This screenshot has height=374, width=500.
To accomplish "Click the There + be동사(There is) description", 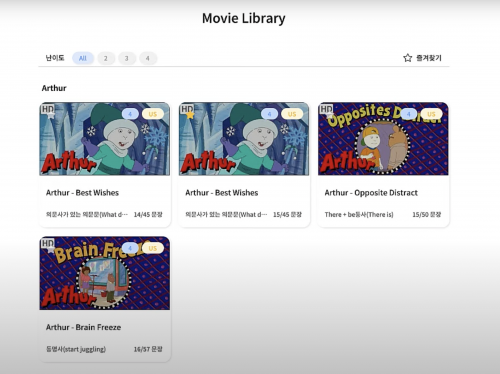I will (359, 215).
